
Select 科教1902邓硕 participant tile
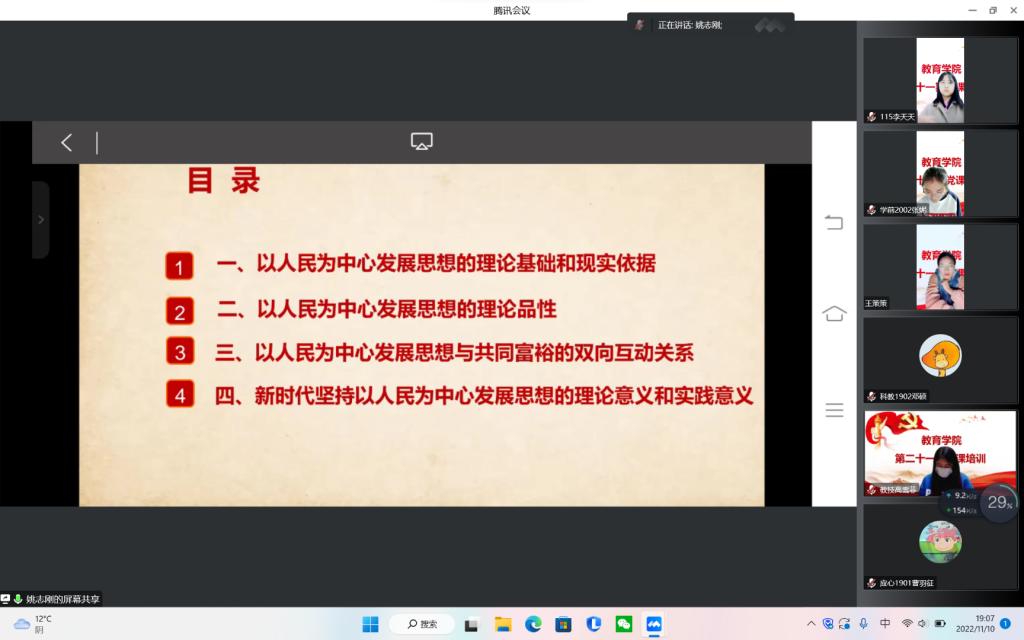coord(939,360)
